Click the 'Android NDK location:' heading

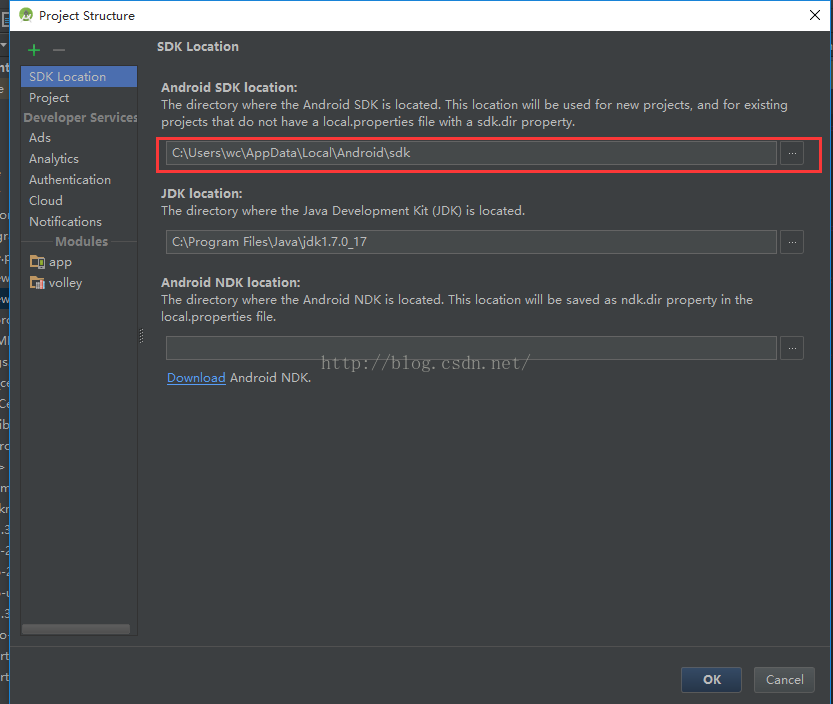pyautogui.click(x=231, y=283)
